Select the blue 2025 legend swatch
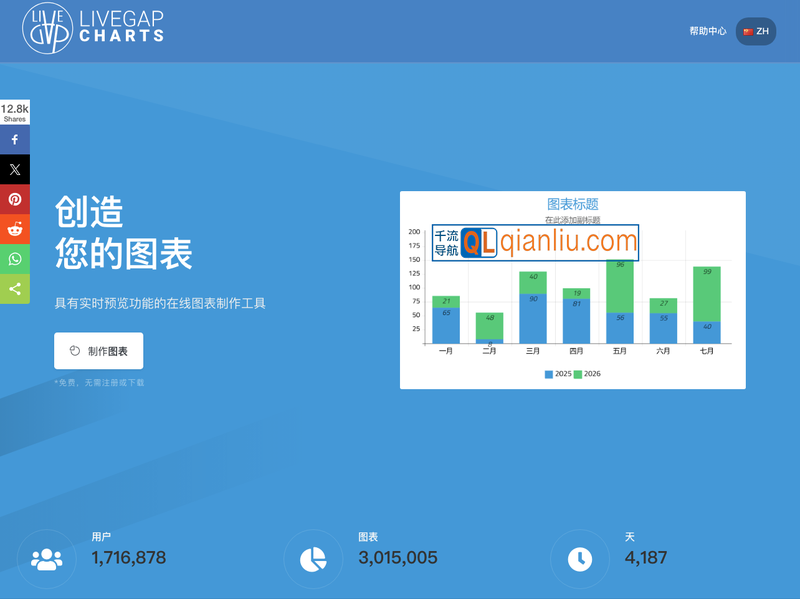800x599 pixels. pos(547,373)
